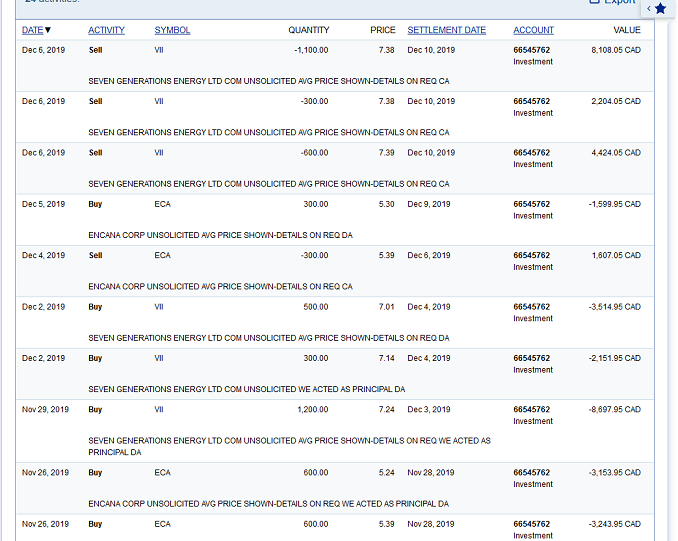Click the Dec 9, 2019 settlement date

point(428,204)
